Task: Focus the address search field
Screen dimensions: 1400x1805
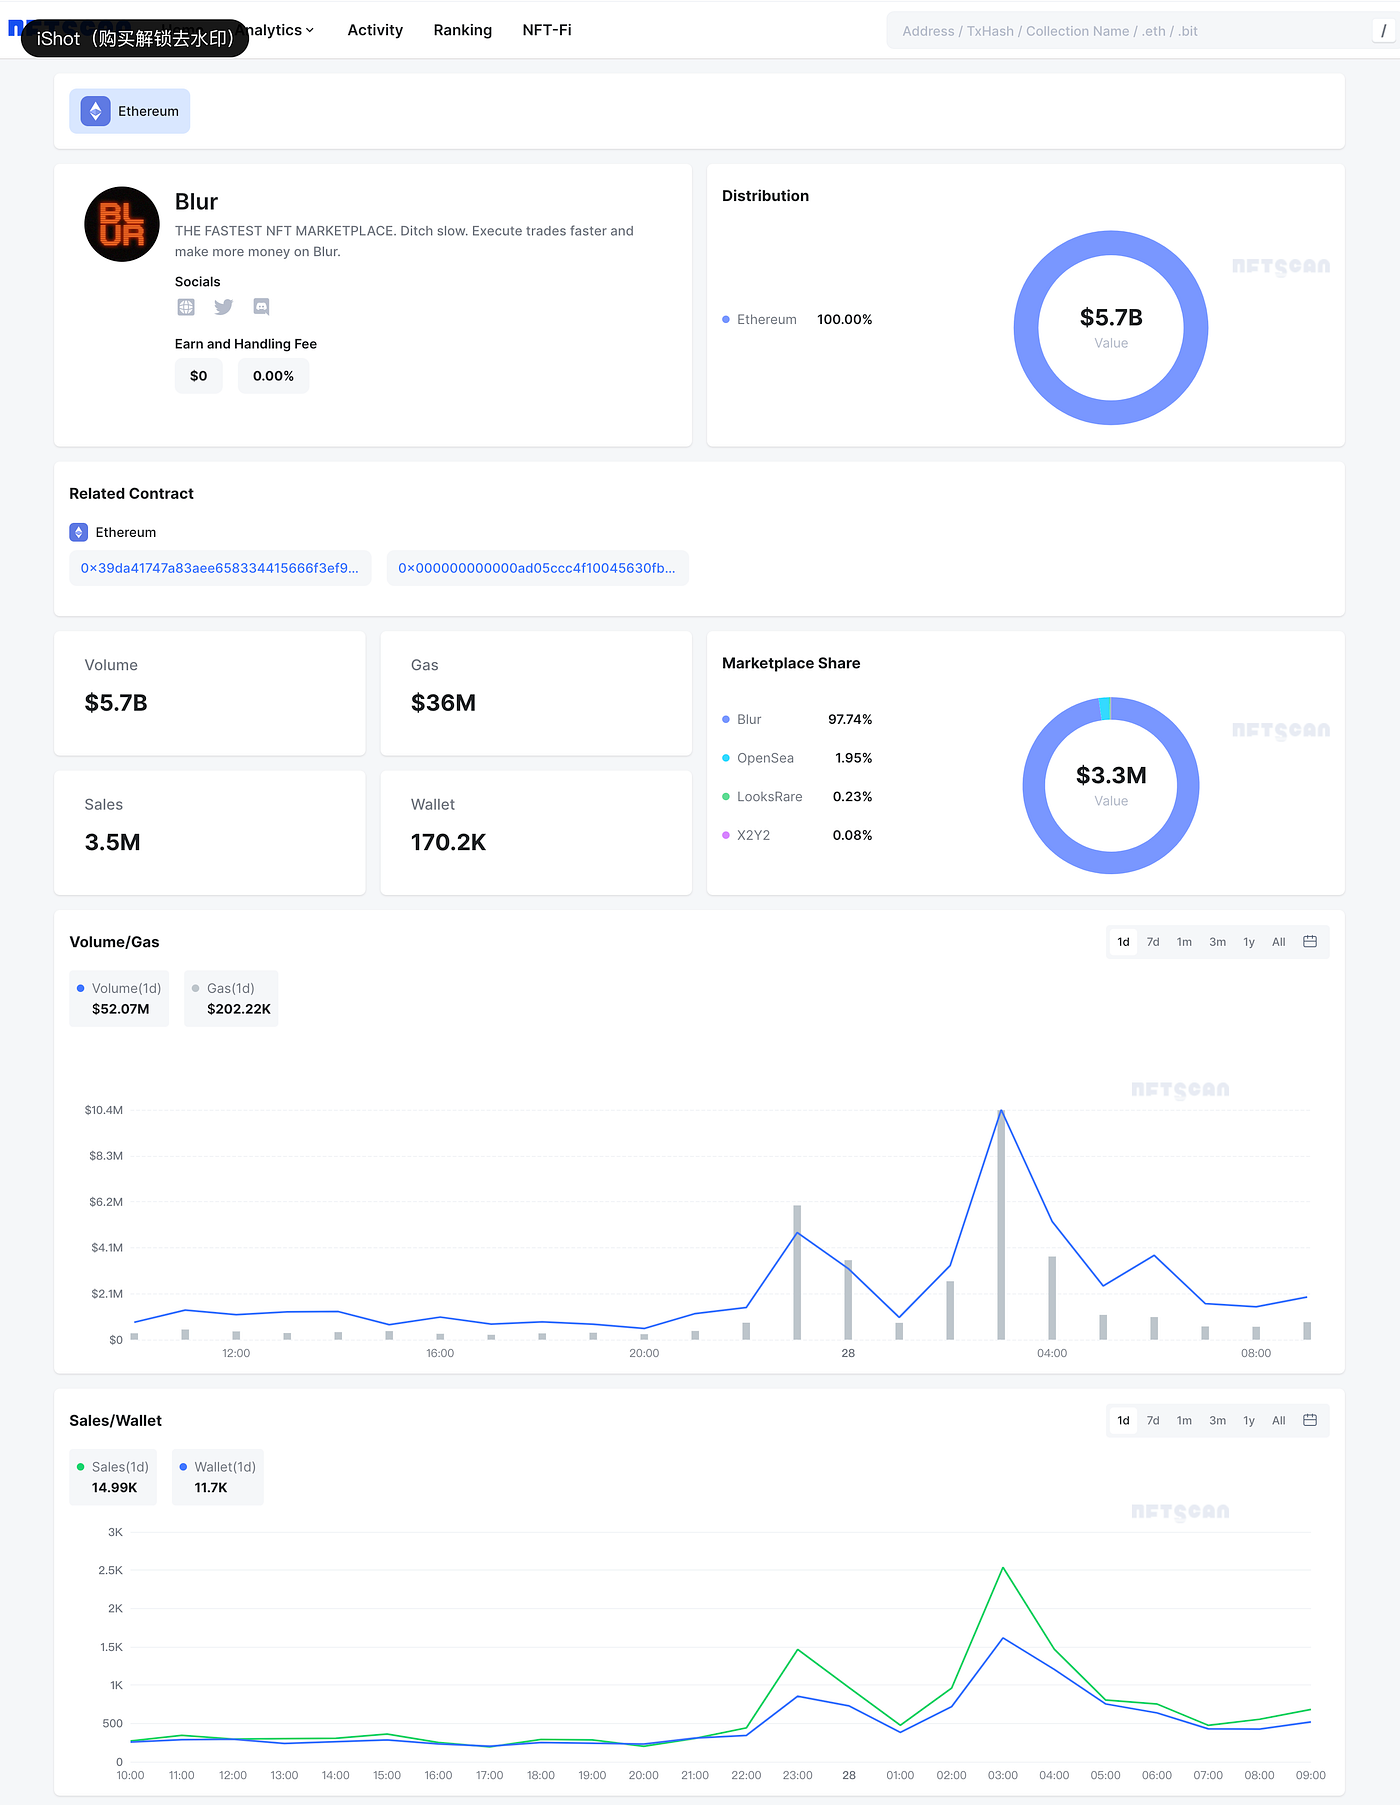Action: coord(1140,31)
